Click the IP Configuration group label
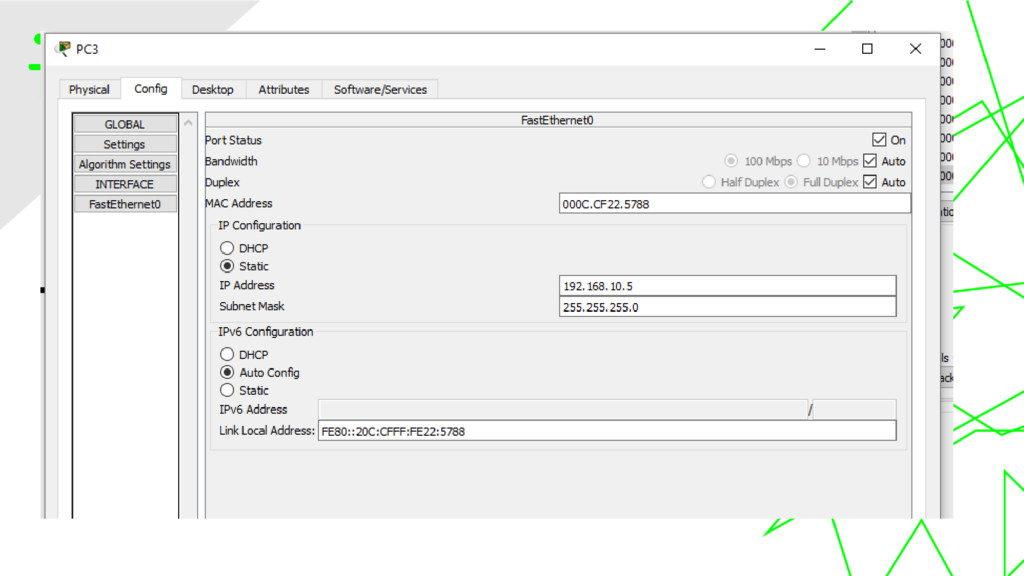Image resolution: width=1024 pixels, height=576 pixels. click(259, 225)
